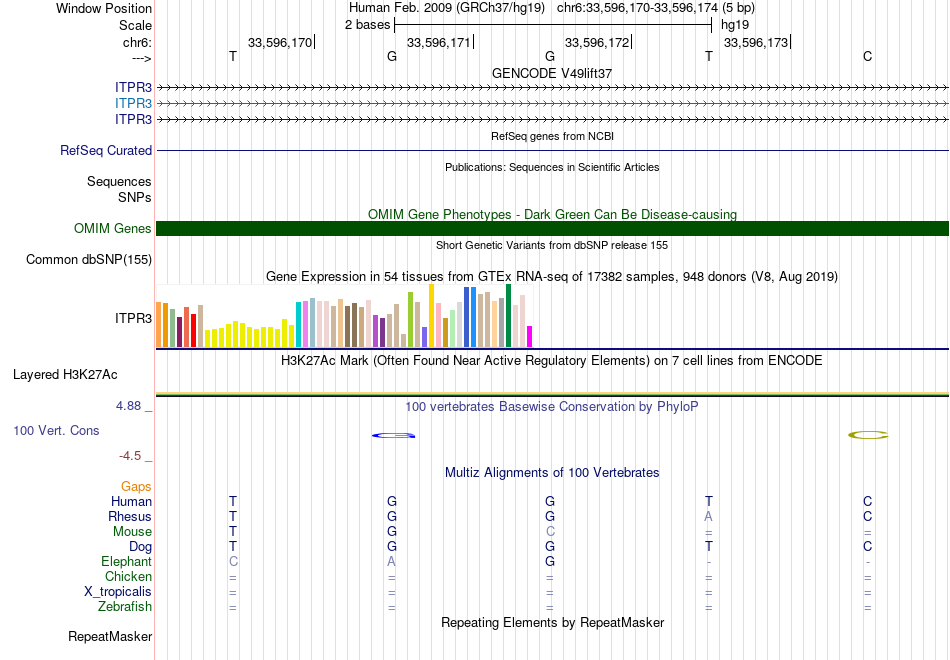Click the light blue ITPR3 transcript label
The image size is (950, 660).
[x=133, y=103]
